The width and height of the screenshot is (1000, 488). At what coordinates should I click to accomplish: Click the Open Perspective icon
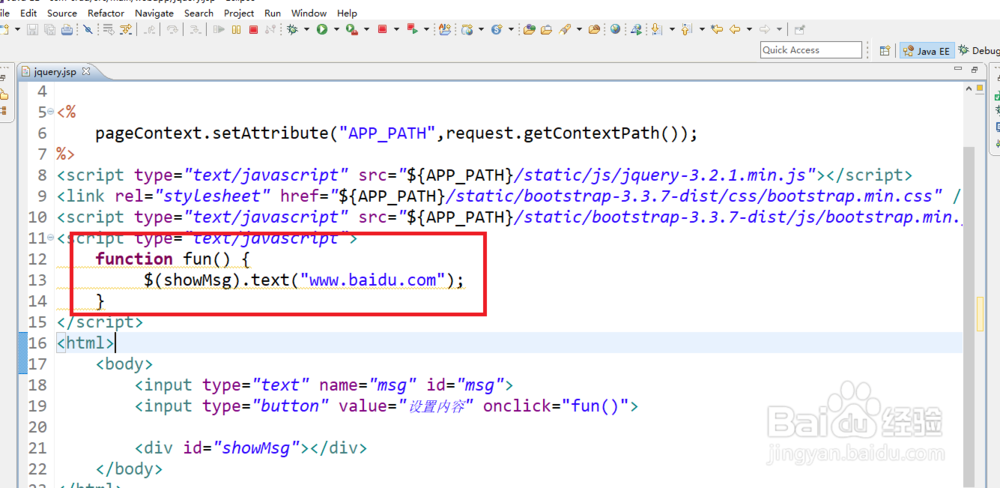tap(885, 50)
